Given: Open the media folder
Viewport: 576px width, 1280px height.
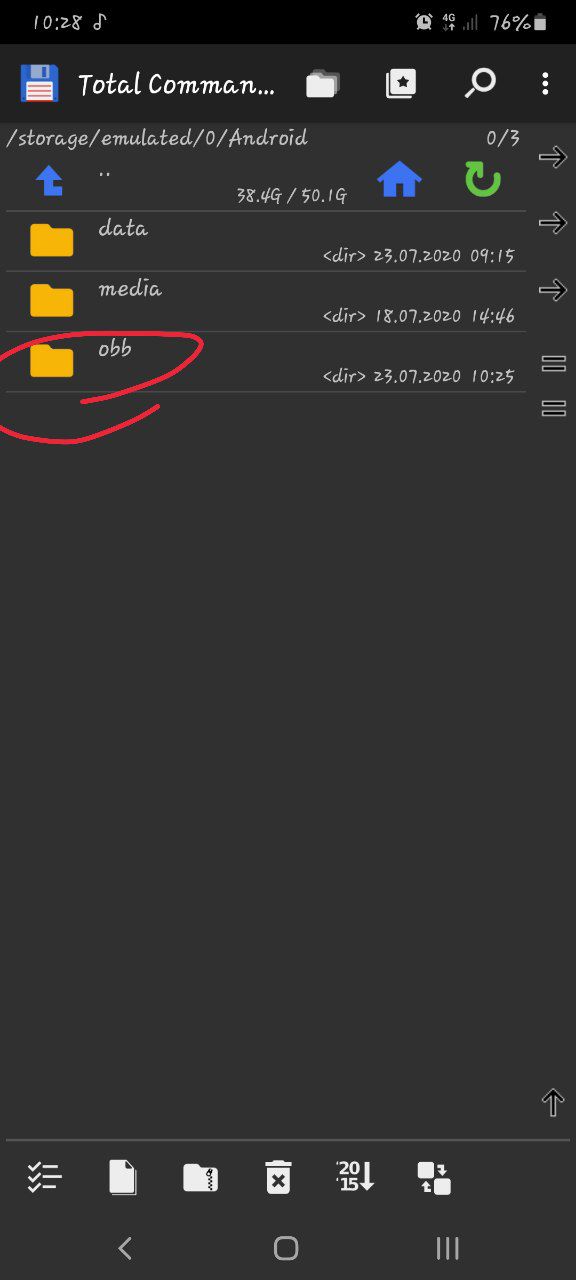Looking at the screenshot, I should 266,301.
